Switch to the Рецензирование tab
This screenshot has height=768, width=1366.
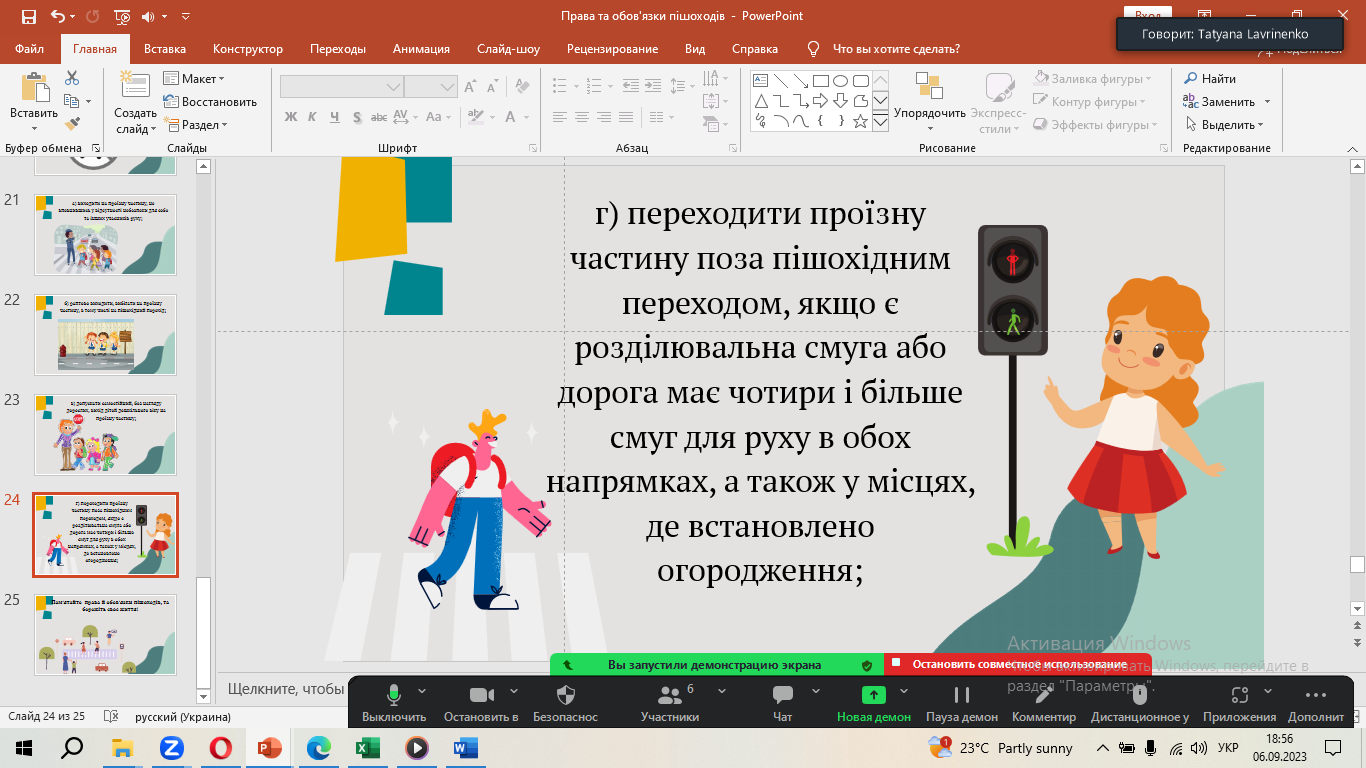612,49
